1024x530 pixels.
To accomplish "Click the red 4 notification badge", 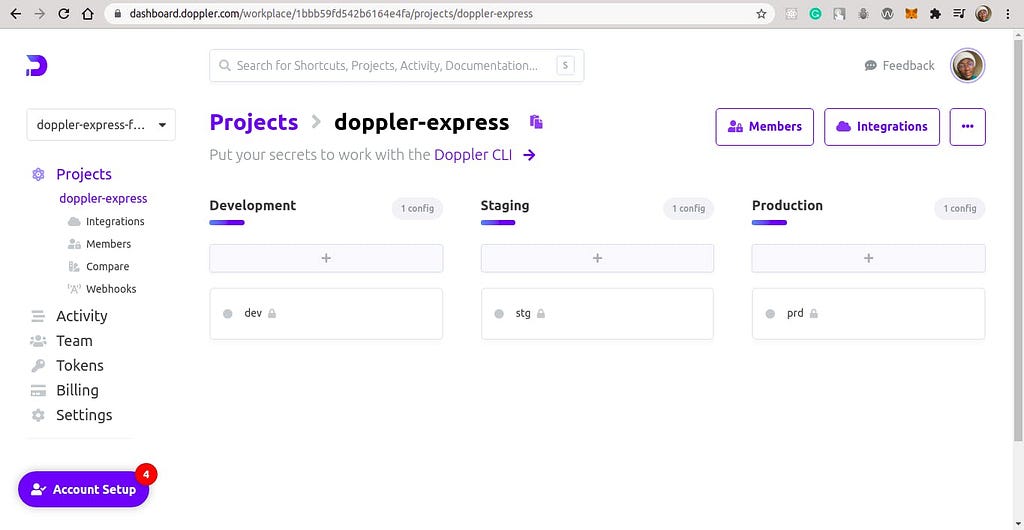I will tap(146, 475).
